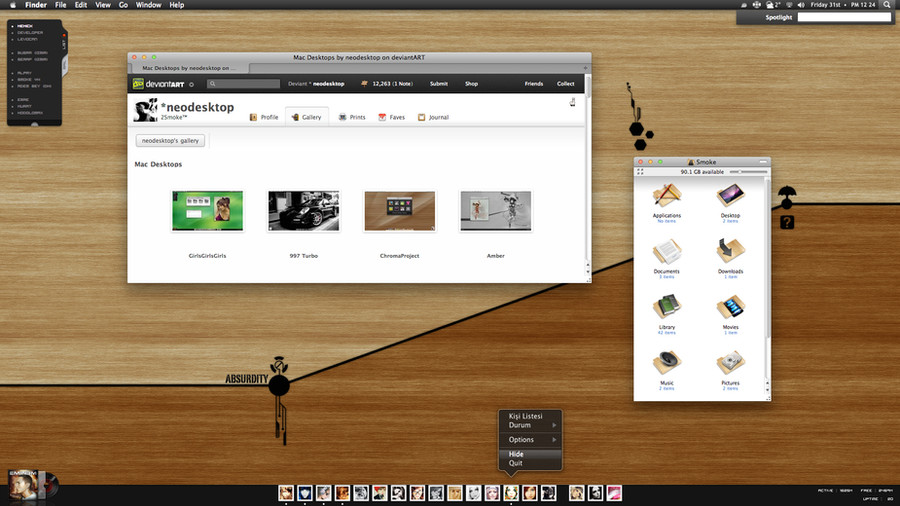Choose Hide in the context menu
The width and height of the screenshot is (900, 506).
point(530,454)
